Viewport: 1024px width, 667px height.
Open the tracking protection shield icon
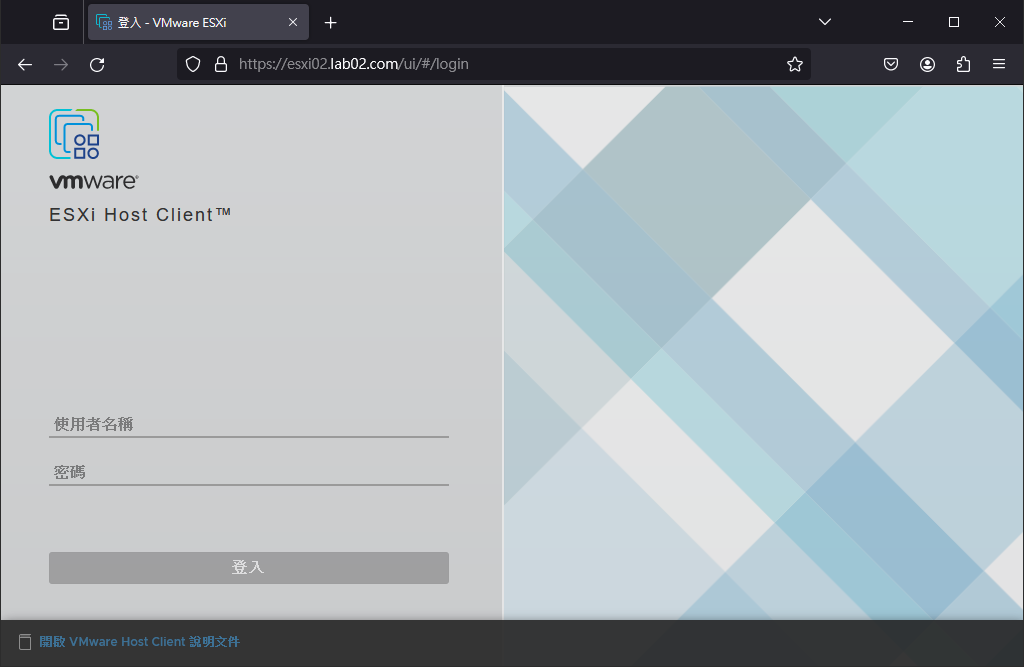click(x=193, y=64)
